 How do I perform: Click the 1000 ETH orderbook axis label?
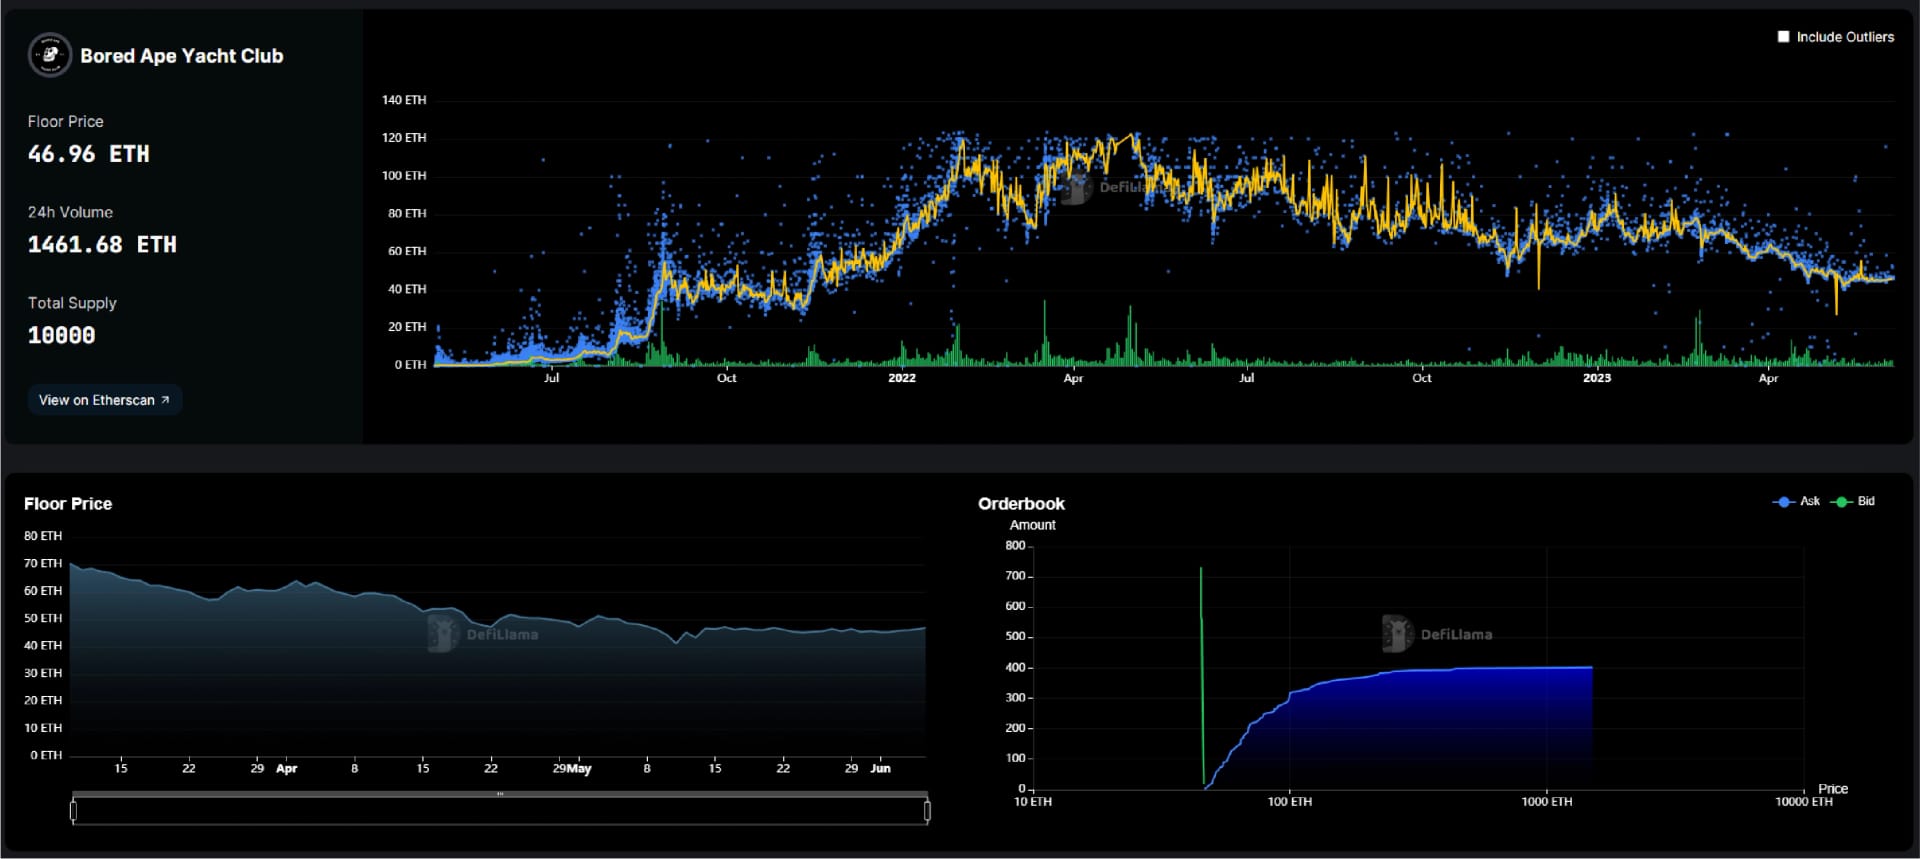click(x=1547, y=802)
